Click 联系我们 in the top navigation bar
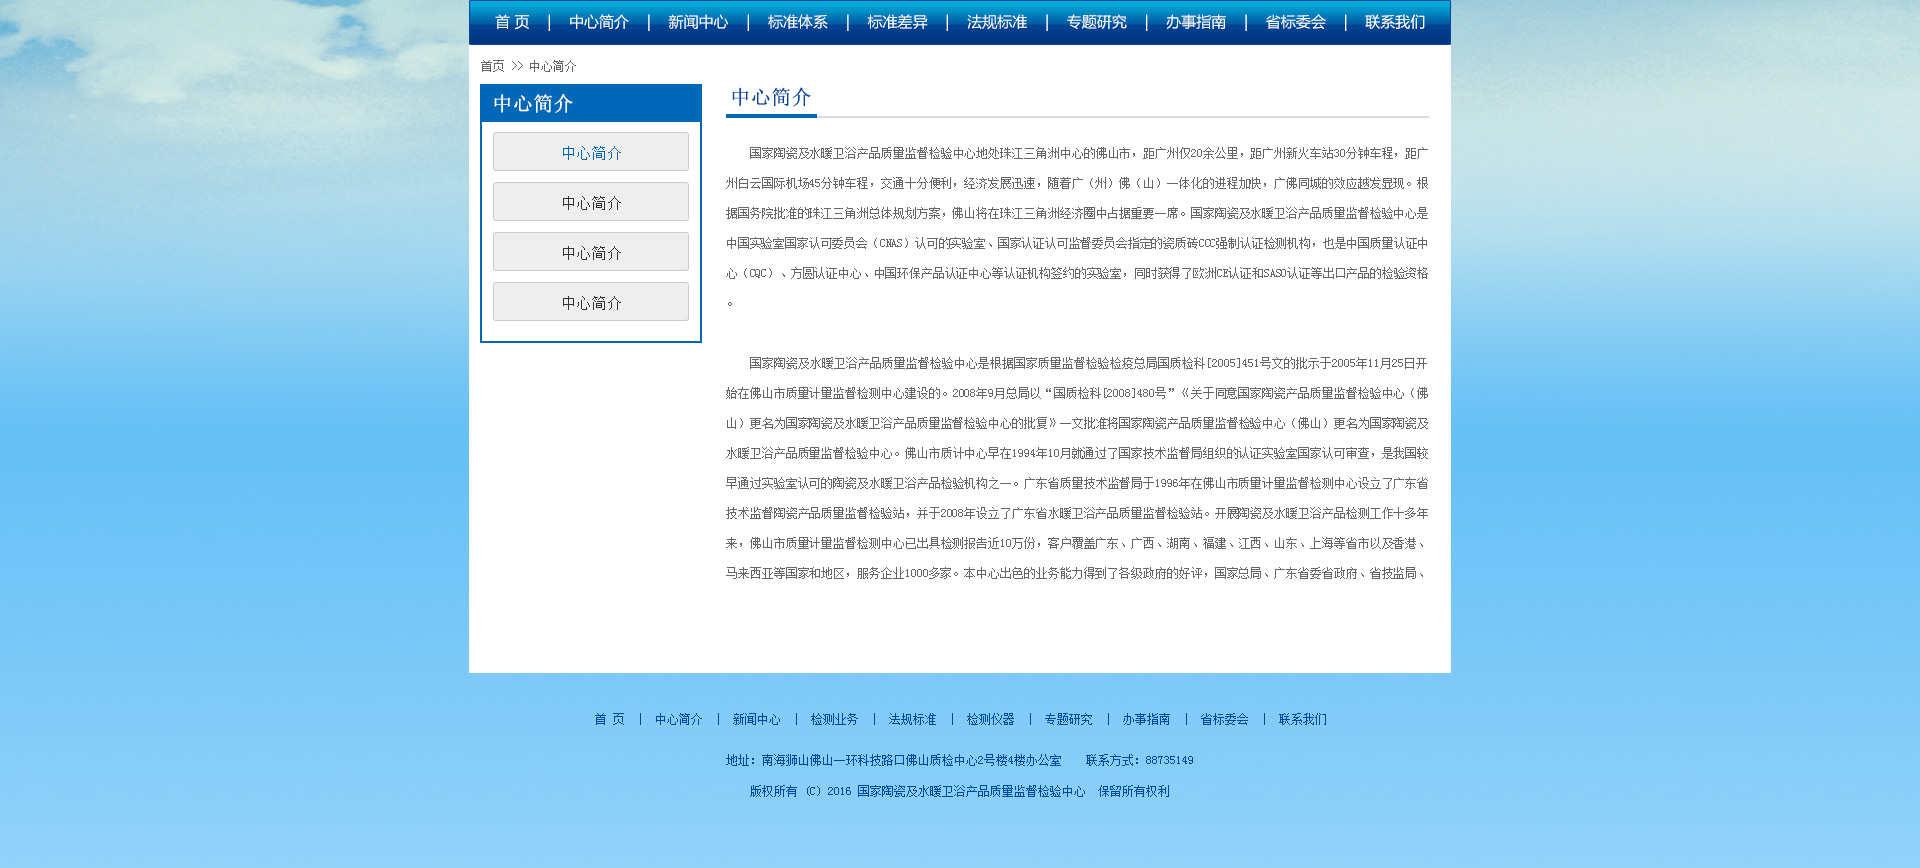The height and width of the screenshot is (868, 1920). 1395,22
